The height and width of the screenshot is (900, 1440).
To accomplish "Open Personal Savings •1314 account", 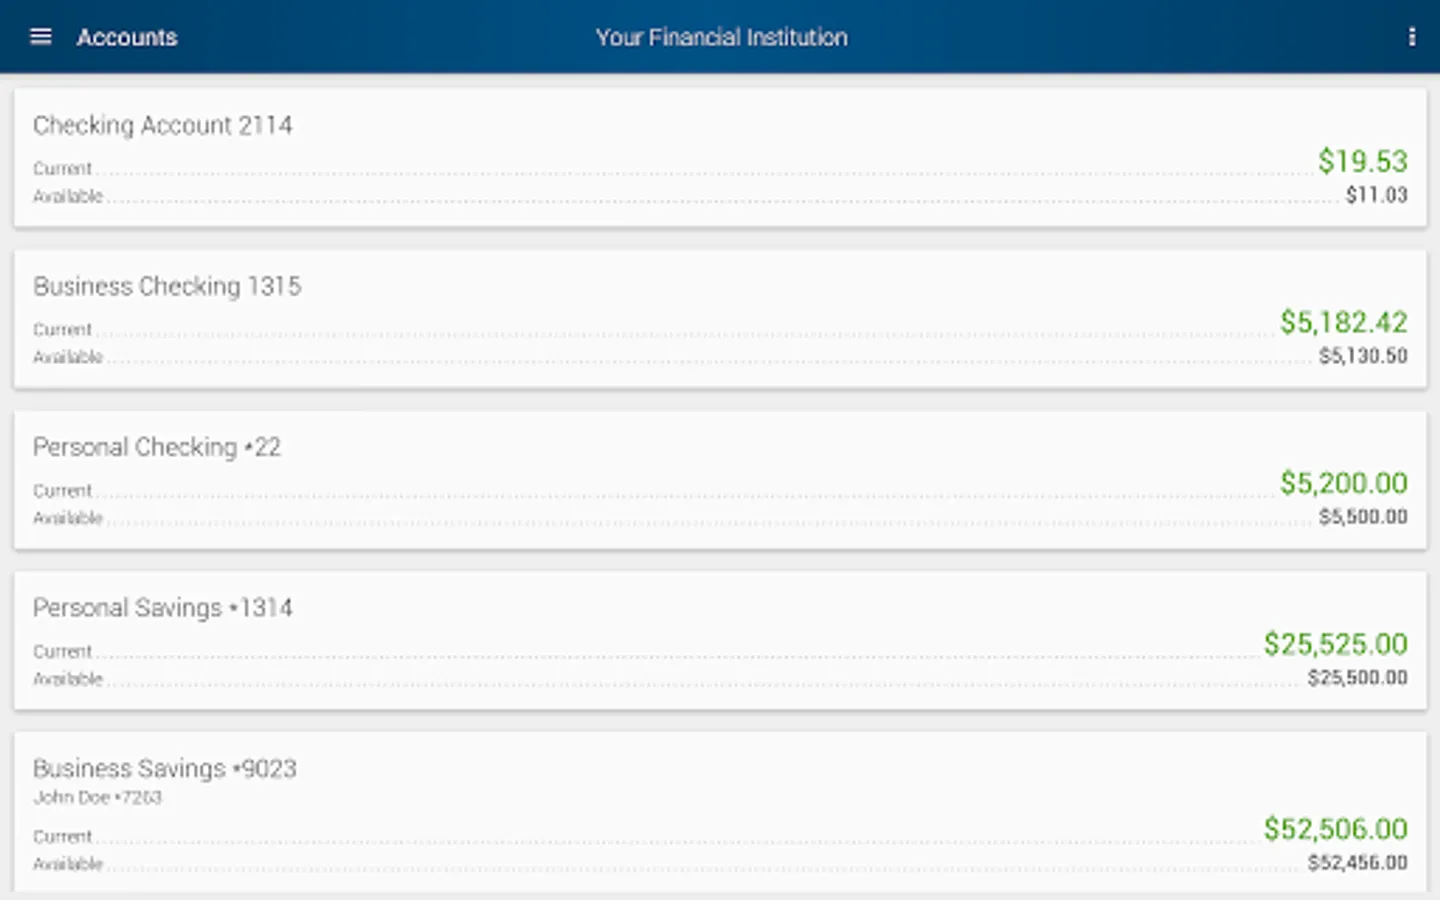I will click(x=163, y=608).
